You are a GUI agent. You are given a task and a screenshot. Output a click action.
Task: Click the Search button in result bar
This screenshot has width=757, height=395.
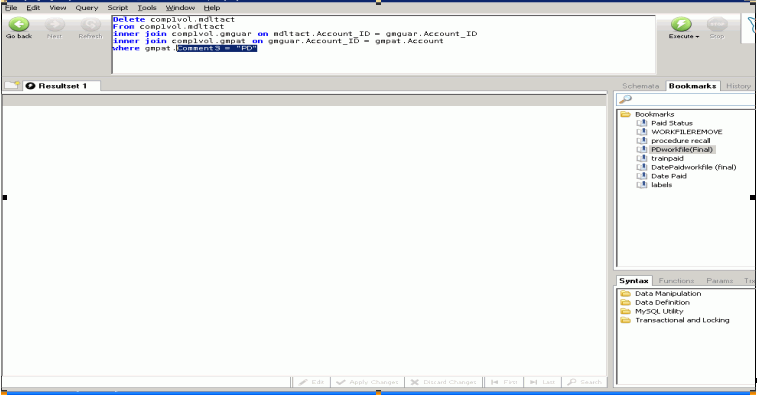point(585,382)
